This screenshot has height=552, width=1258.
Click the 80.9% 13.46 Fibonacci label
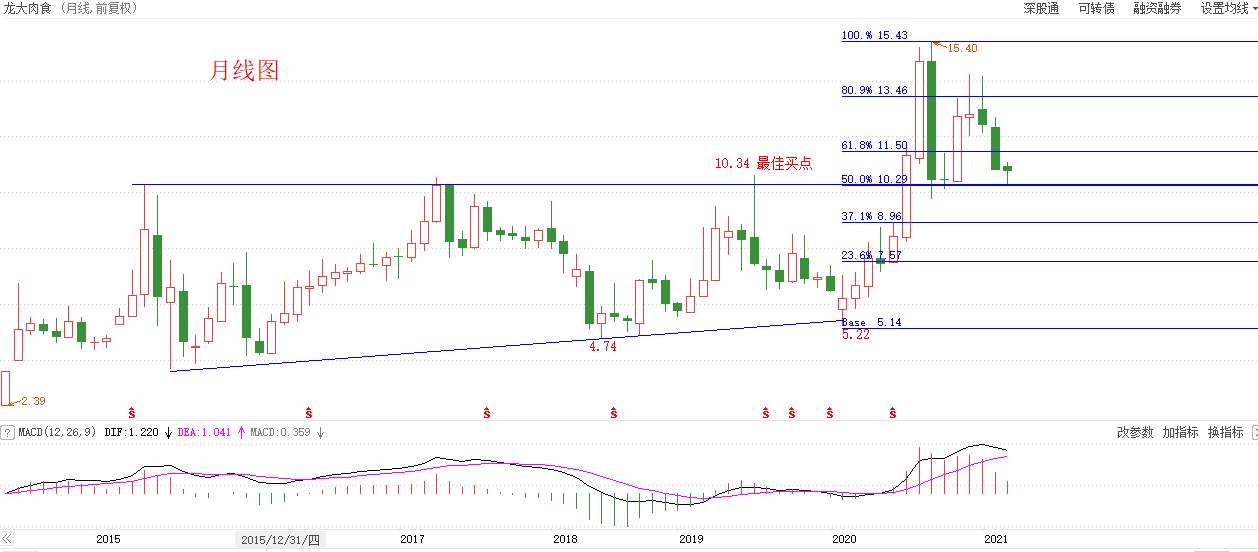pyautogui.click(x=874, y=90)
